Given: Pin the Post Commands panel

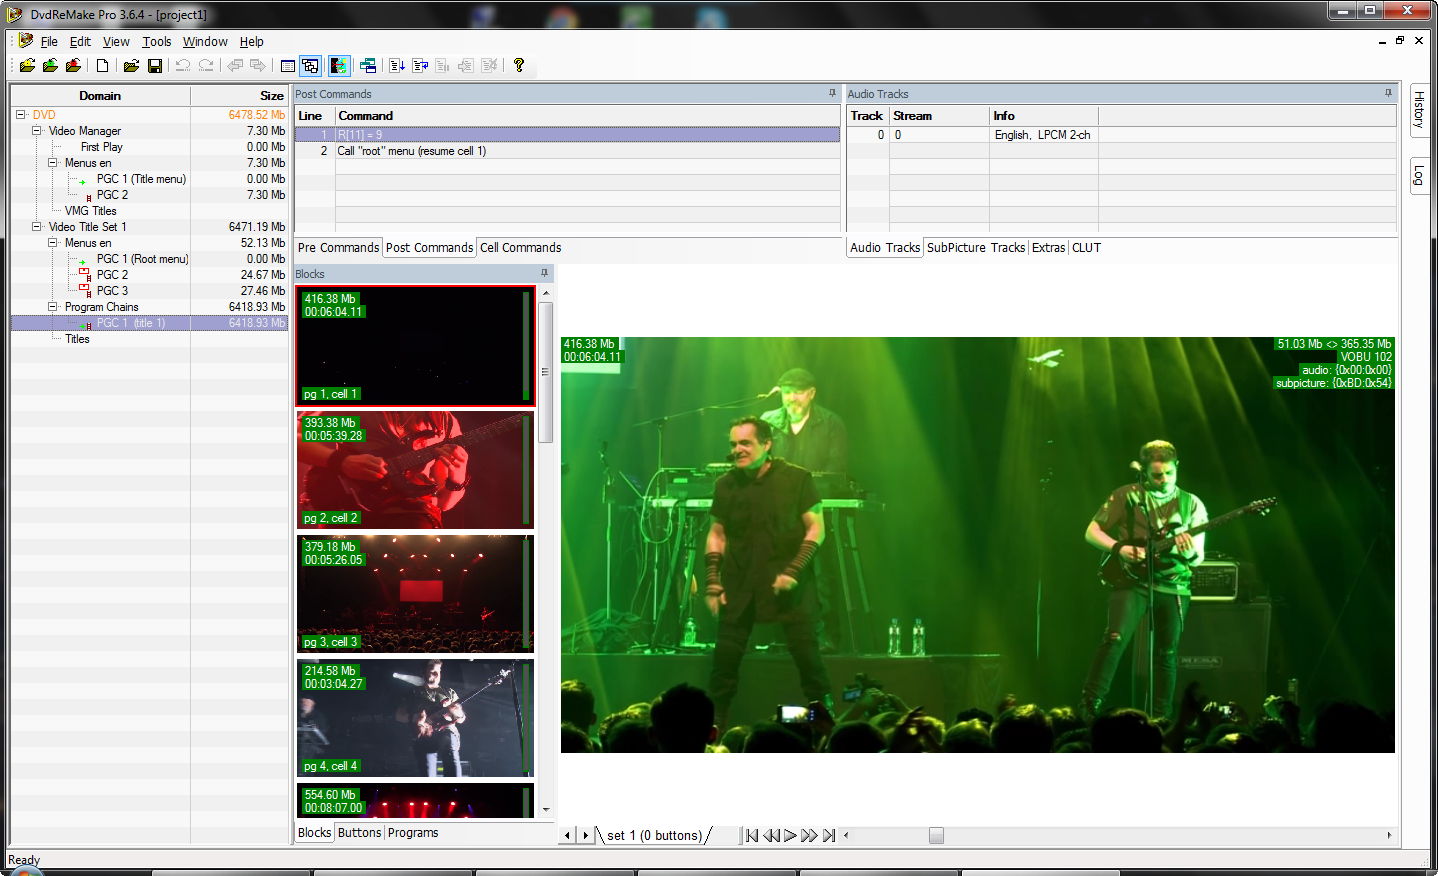Looking at the screenshot, I should 832,93.
